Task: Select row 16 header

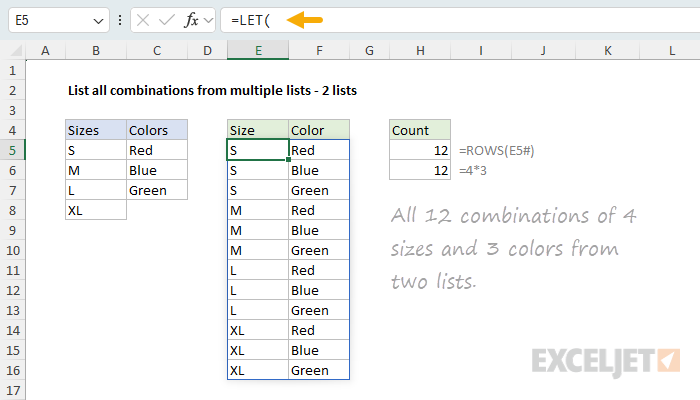Action: point(12,371)
